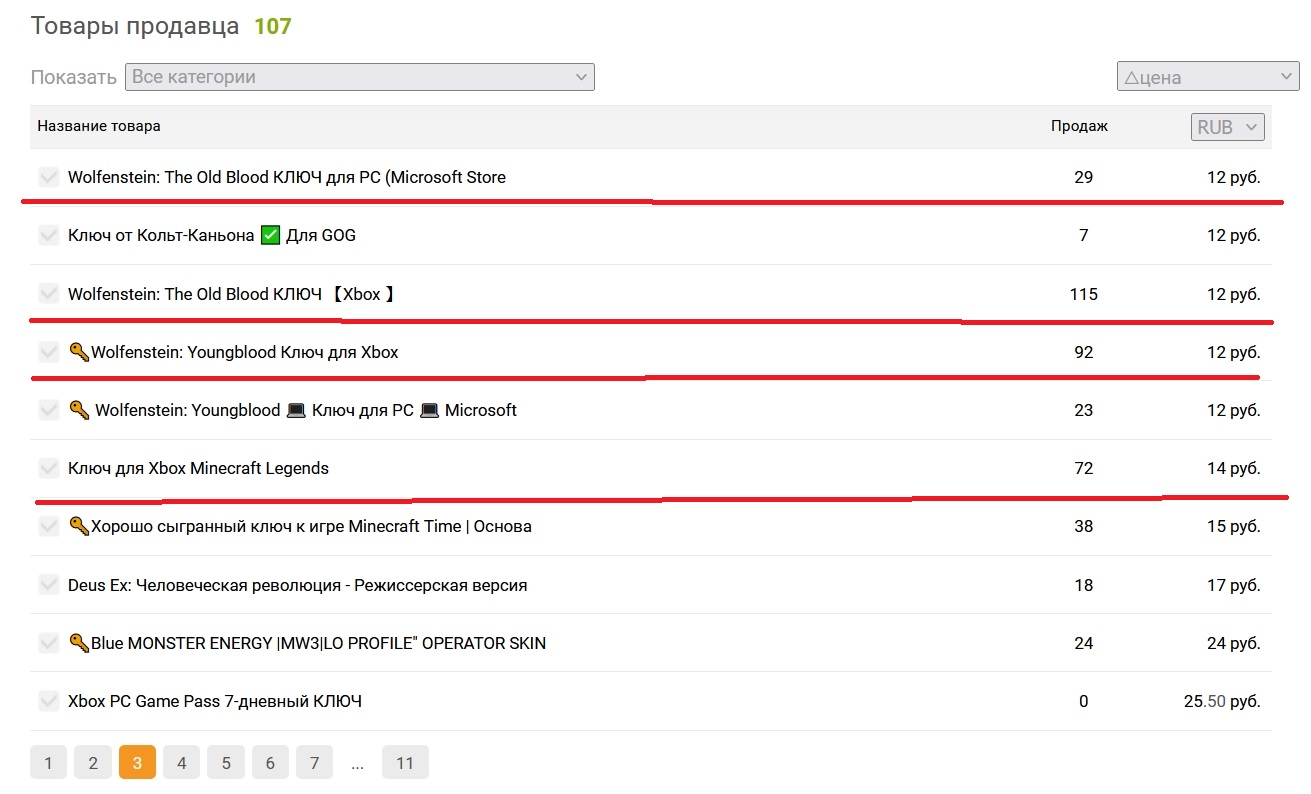The width and height of the screenshot is (1311, 794).
Task: Tick checkbox for Xbox Minecraft Legends row
Action: pyautogui.click(x=49, y=468)
